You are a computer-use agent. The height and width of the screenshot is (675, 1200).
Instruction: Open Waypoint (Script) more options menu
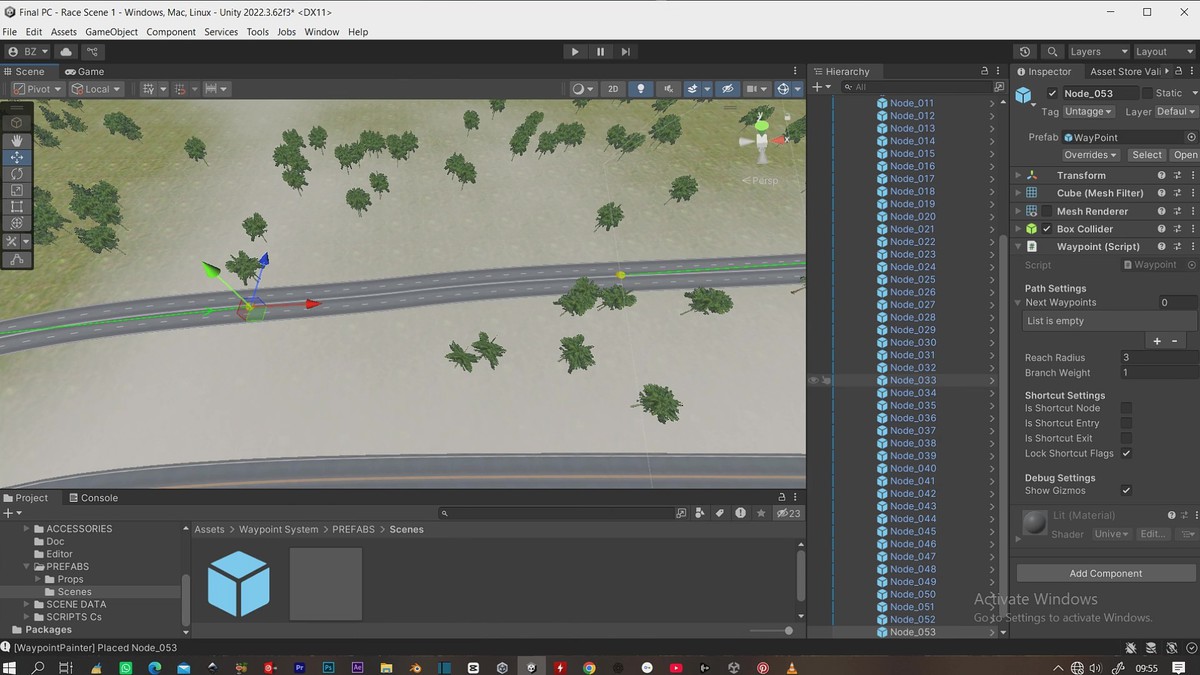[x=1193, y=247]
